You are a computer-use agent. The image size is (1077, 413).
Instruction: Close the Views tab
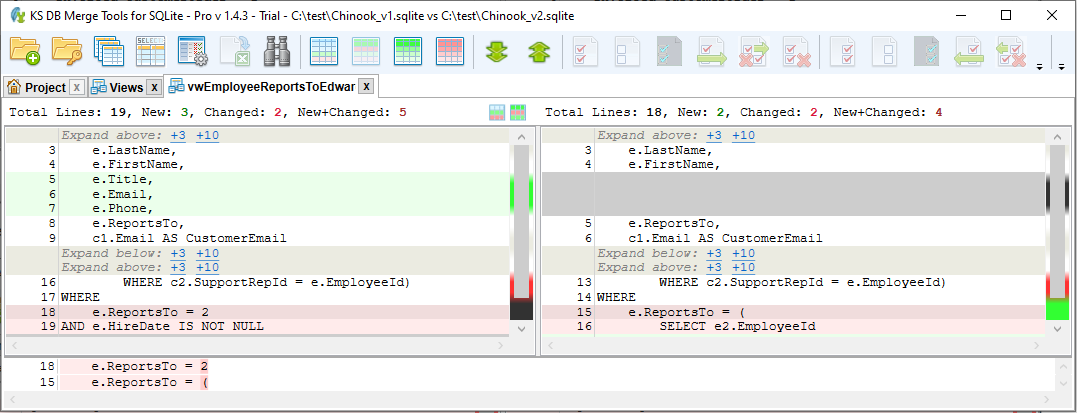pos(155,87)
